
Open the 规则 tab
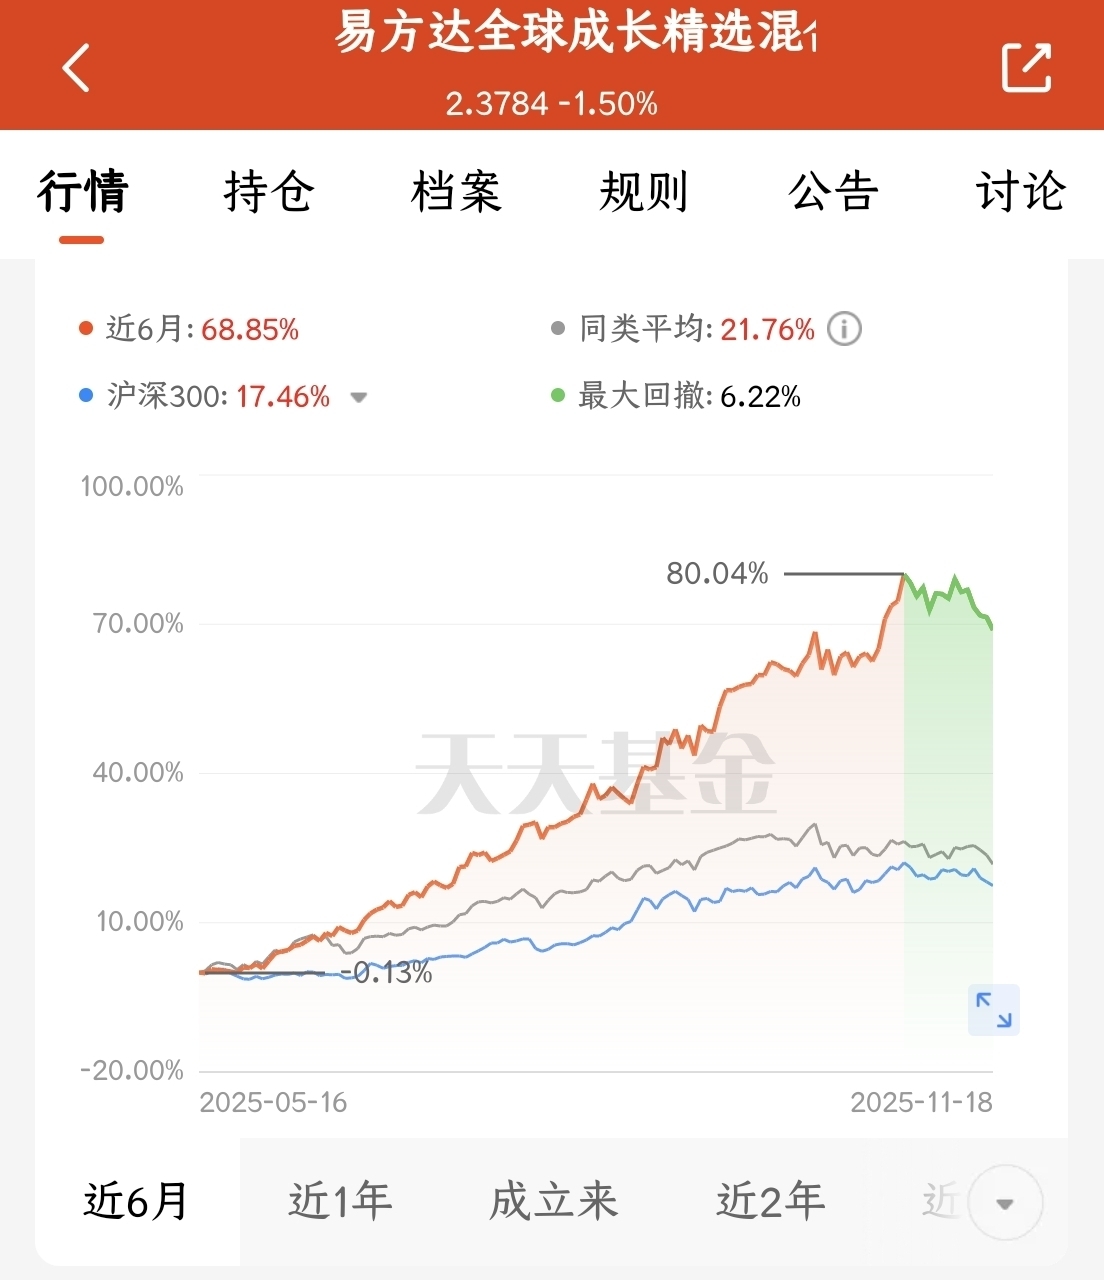tap(644, 191)
